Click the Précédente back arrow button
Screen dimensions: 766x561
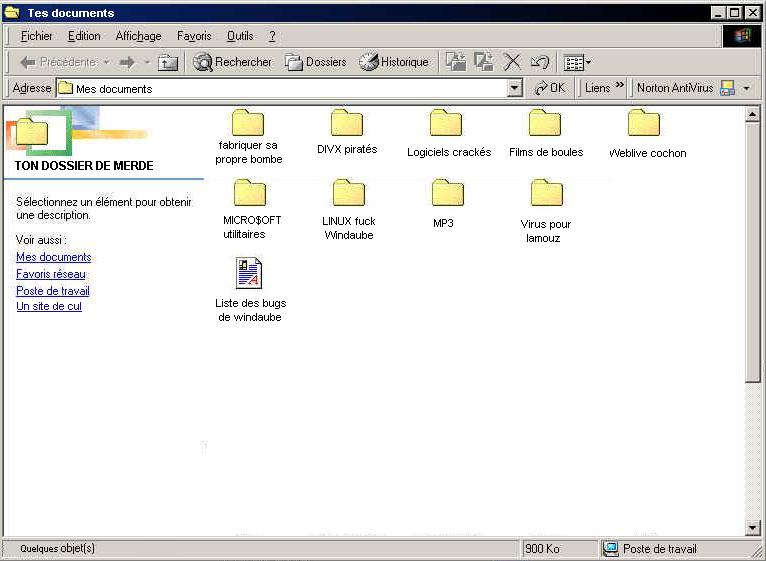(57, 62)
